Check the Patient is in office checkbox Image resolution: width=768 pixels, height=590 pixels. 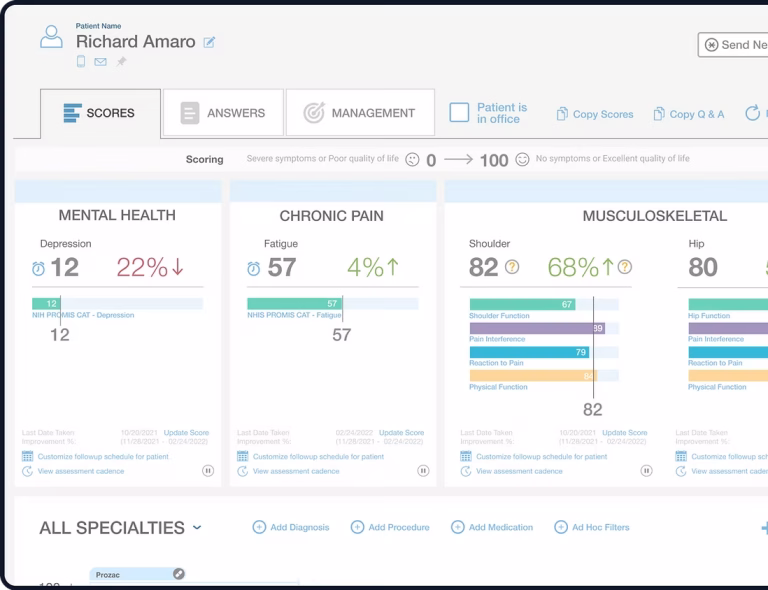tap(459, 113)
